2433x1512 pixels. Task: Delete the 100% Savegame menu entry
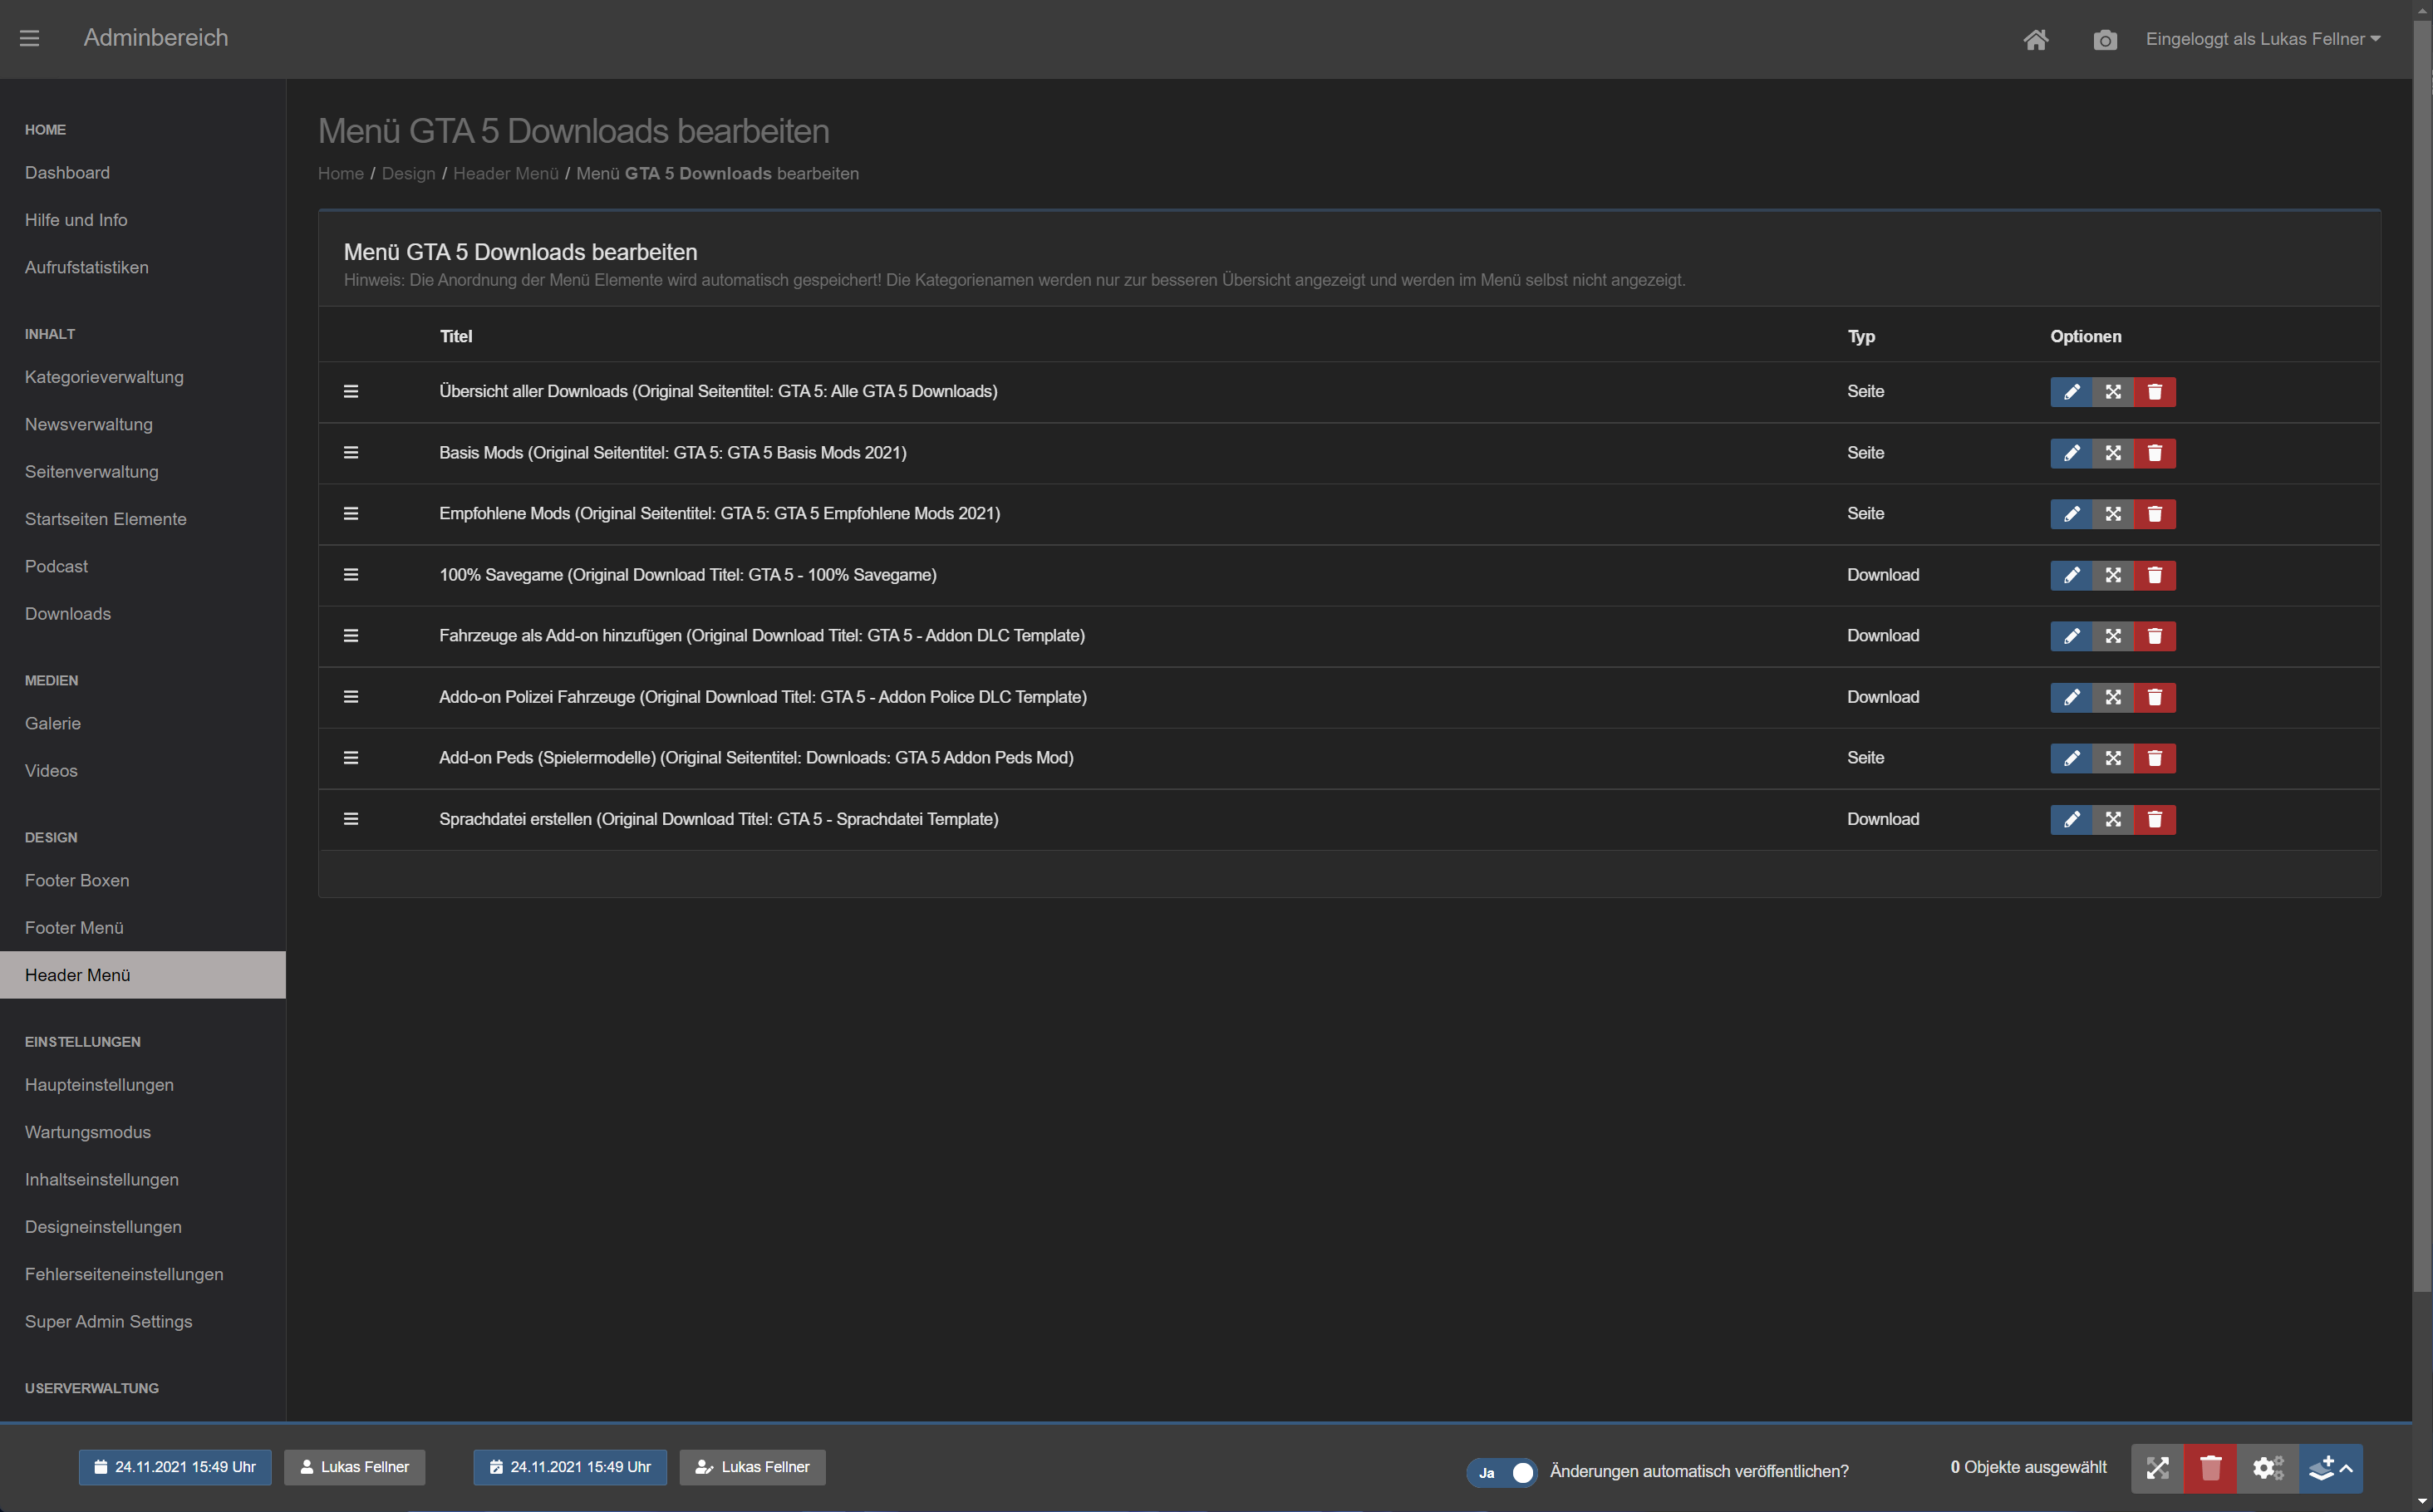2155,575
